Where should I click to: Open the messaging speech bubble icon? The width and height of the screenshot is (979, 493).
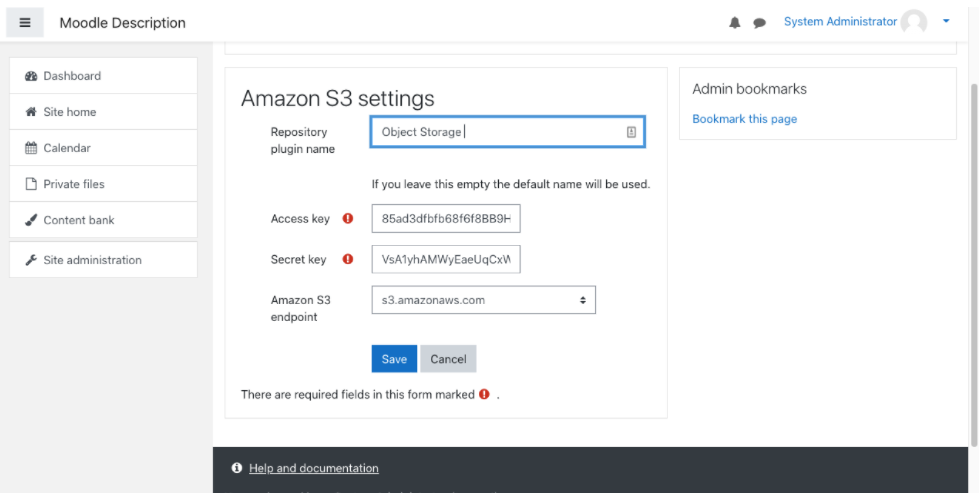[759, 23]
